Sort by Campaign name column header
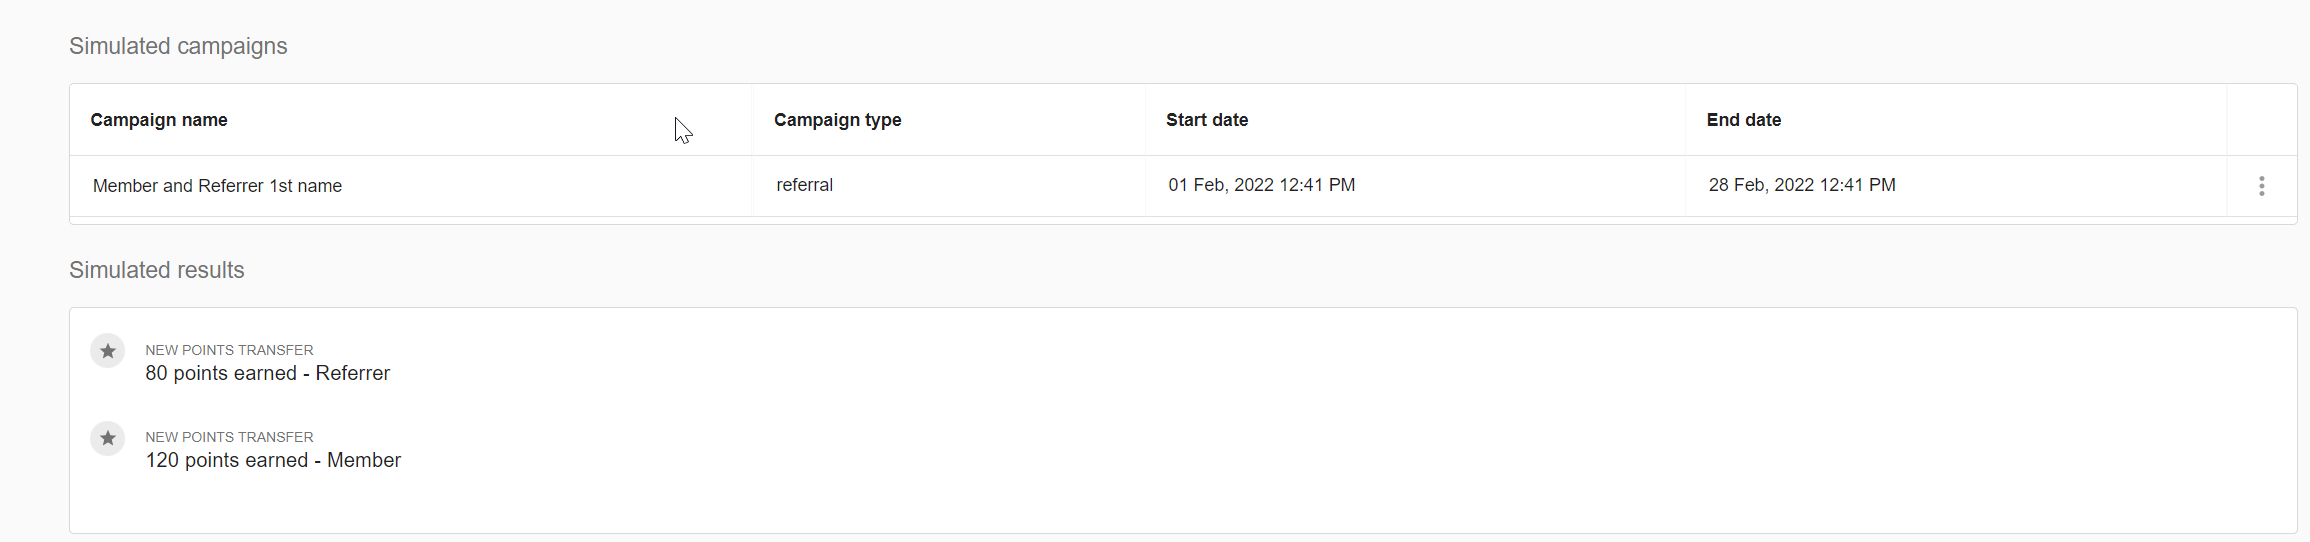2310x542 pixels. (x=159, y=120)
